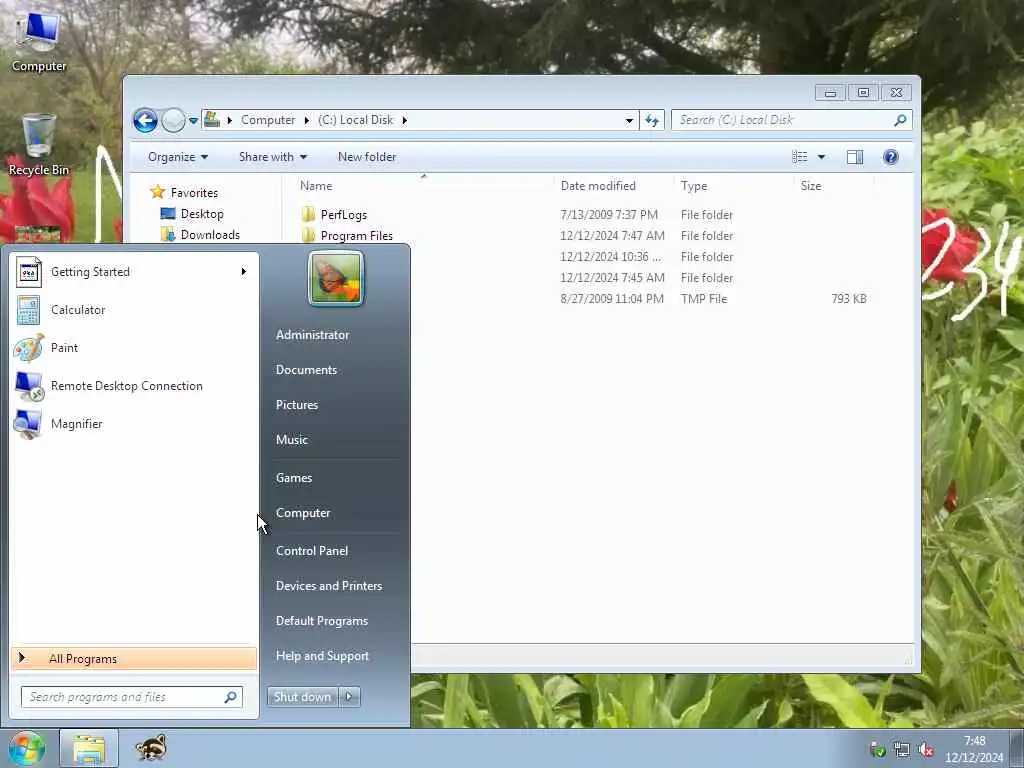Select the Recycle Bin desktop icon
Image resolution: width=1024 pixels, height=768 pixels.
[x=39, y=145]
